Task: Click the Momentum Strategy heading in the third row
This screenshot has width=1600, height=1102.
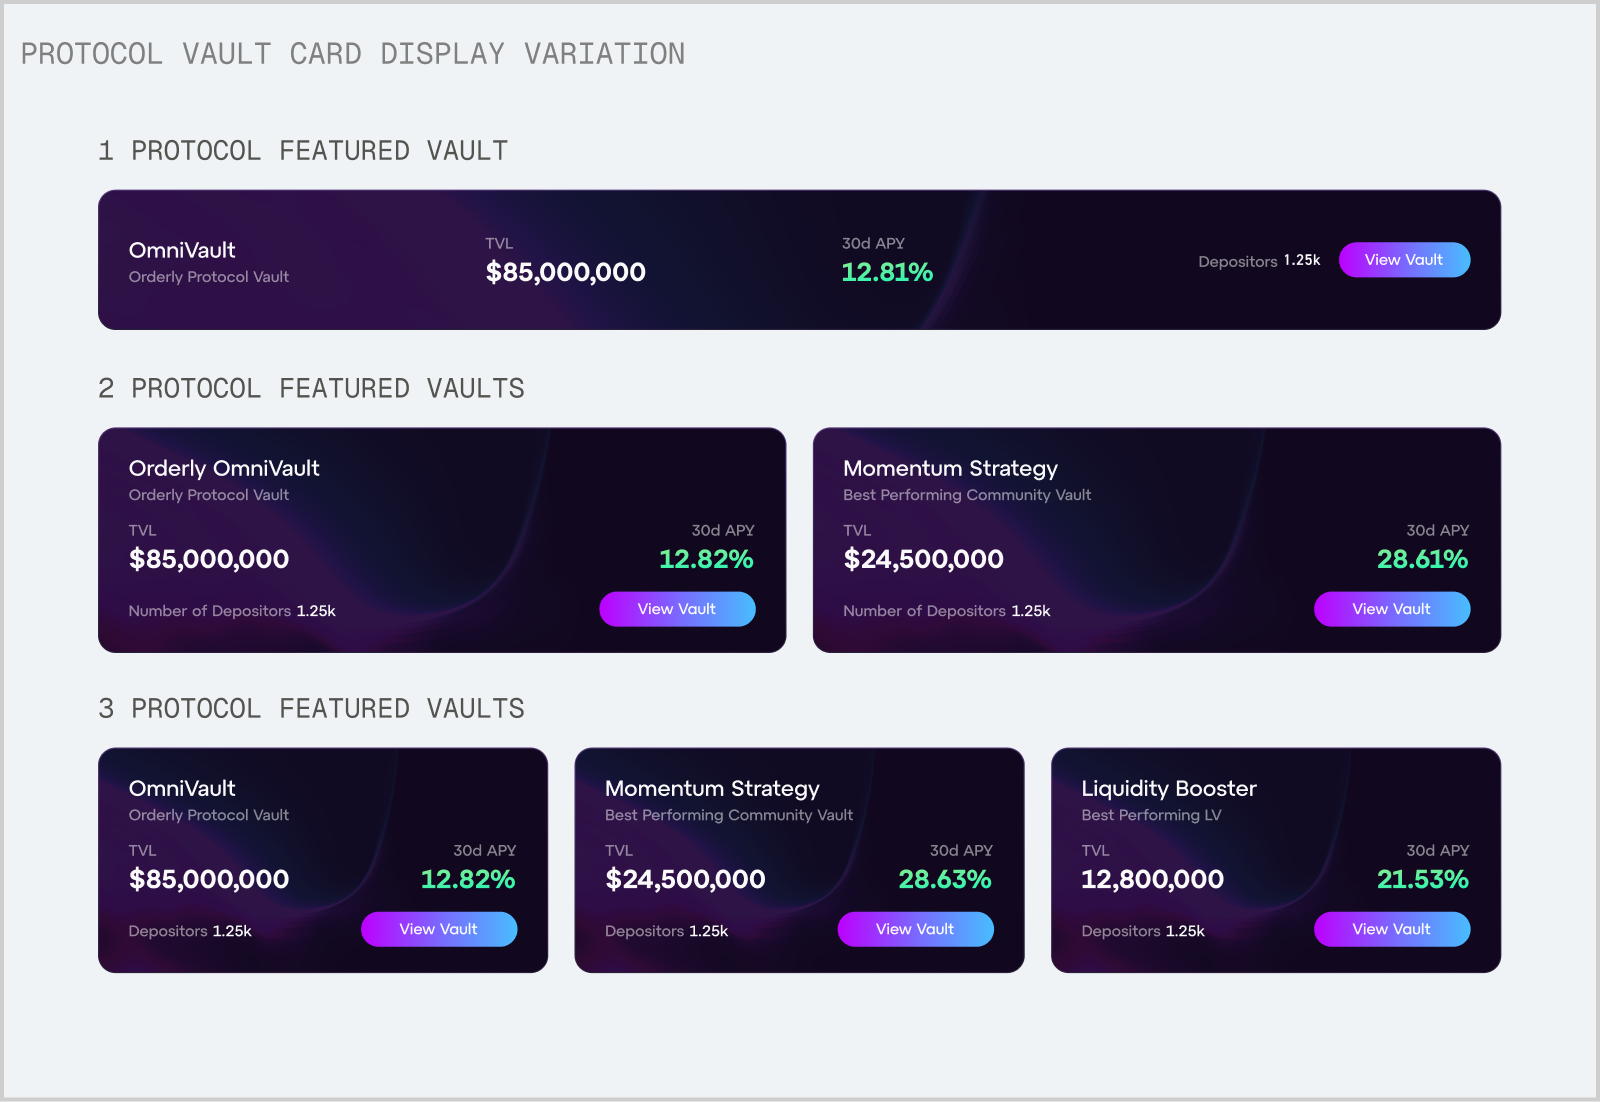Action: [711, 788]
